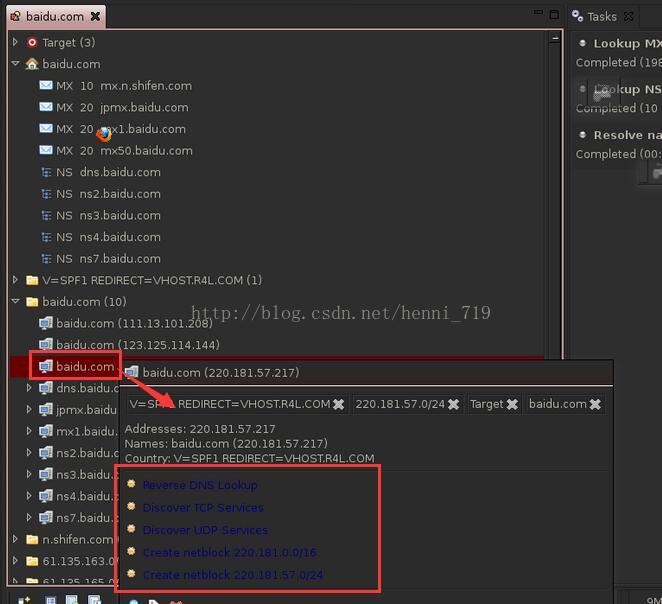Image resolution: width=662 pixels, height=604 pixels.
Task: Expand the mx1.baidu host node
Action: [x=29, y=431]
